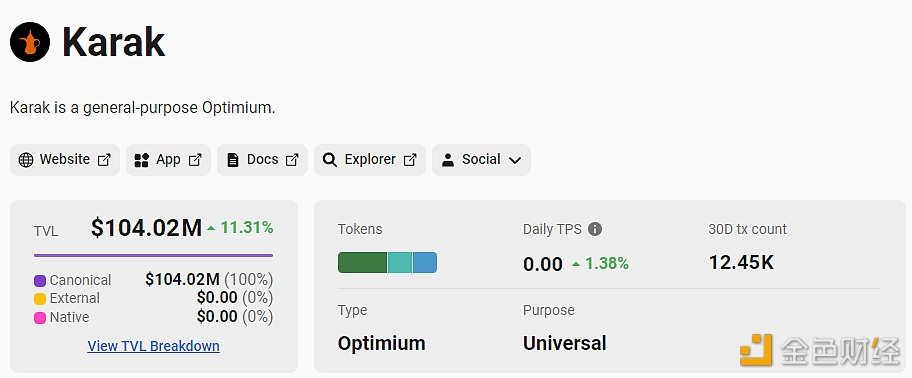The height and width of the screenshot is (378, 912).
Task: Click the blue token bar segment
Action: point(425,262)
